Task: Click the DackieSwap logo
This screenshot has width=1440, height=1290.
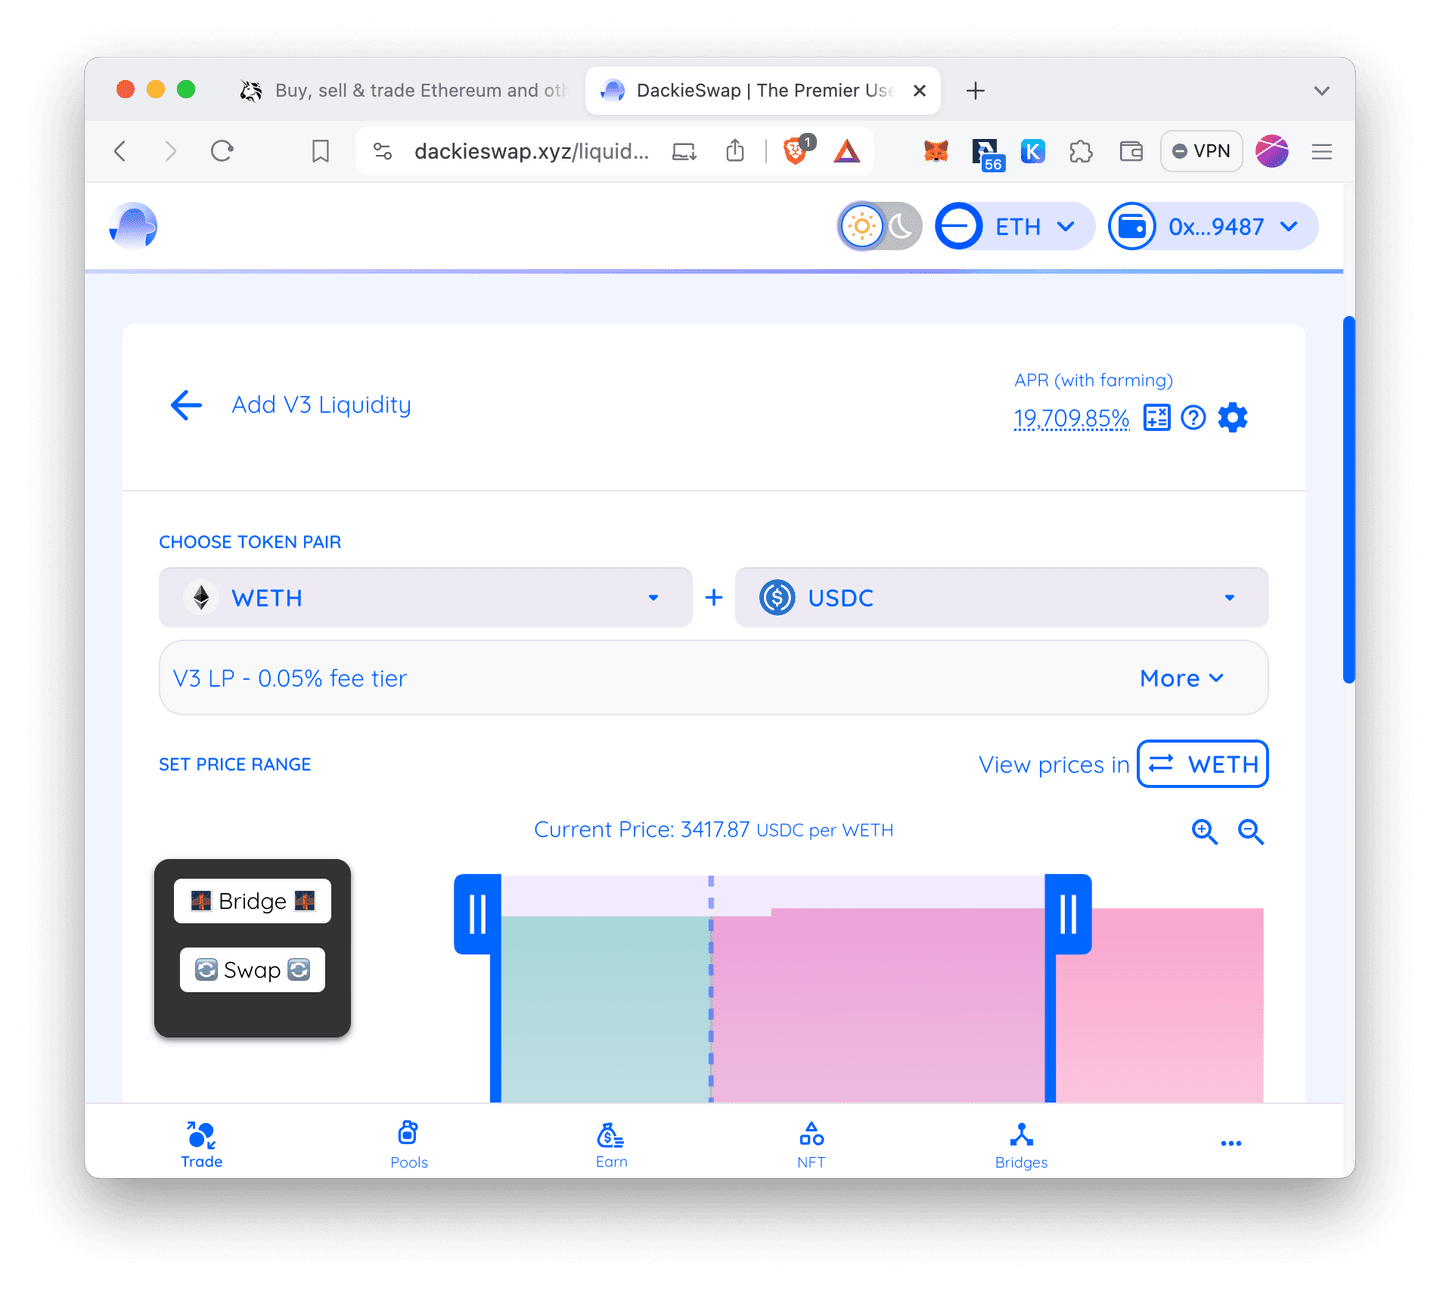Action: pyautogui.click(x=133, y=226)
